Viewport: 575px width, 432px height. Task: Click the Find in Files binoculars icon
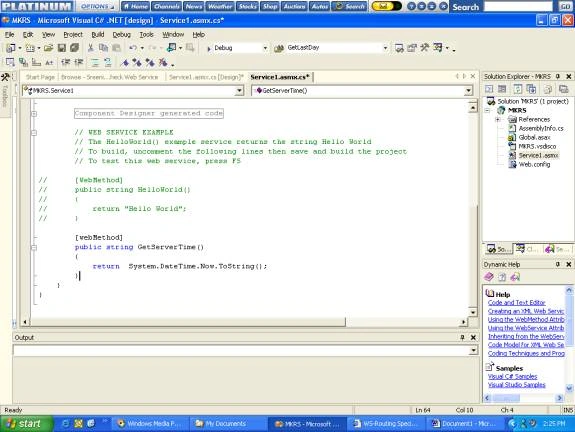pyautogui.click(x=279, y=48)
